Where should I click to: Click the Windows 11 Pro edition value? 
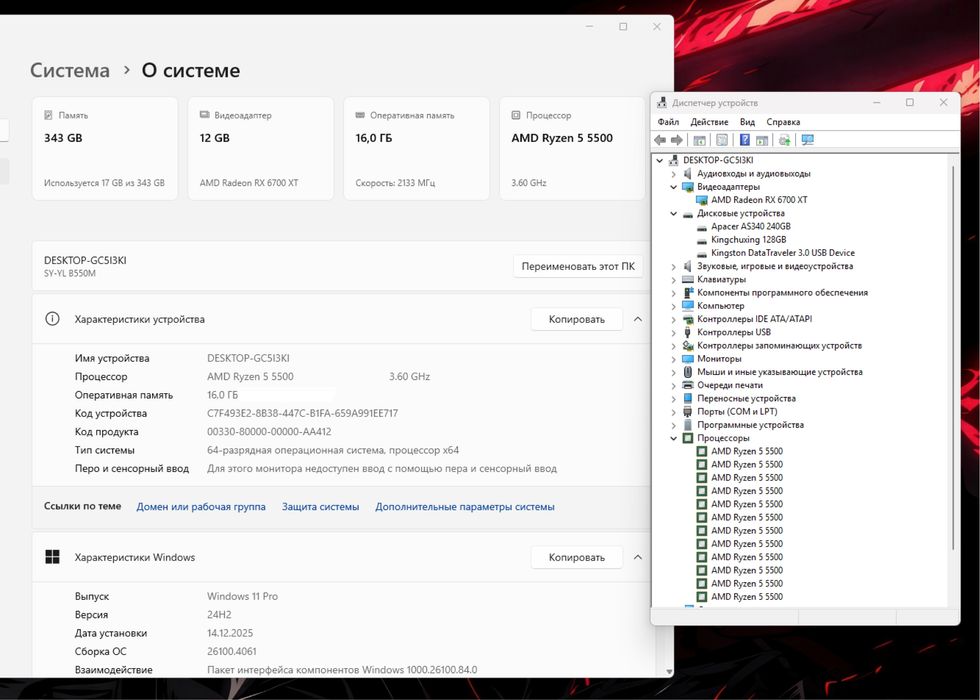[242, 596]
